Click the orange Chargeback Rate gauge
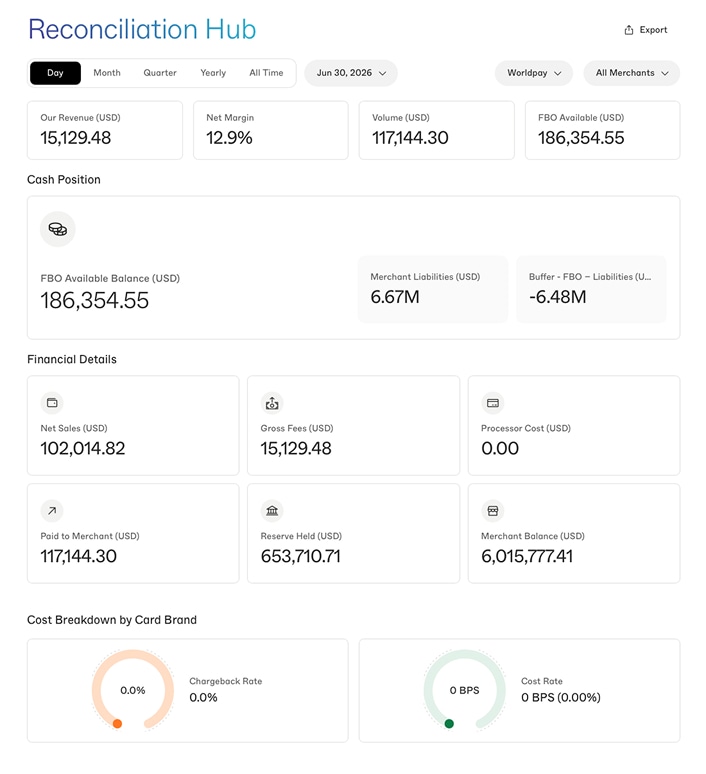This screenshot has height=774, width=706. click(x=133, y=690)
